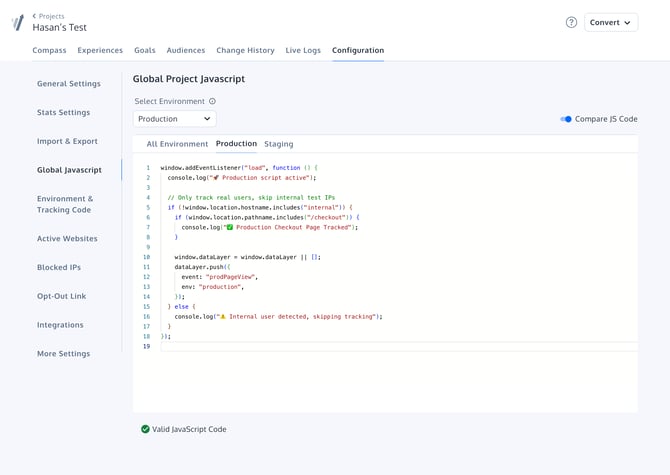Image resolution: width=670 pixels, height=475 pixels.
Task: Click the window.dataLayer assignment line
Action: (x=247, y=257)
